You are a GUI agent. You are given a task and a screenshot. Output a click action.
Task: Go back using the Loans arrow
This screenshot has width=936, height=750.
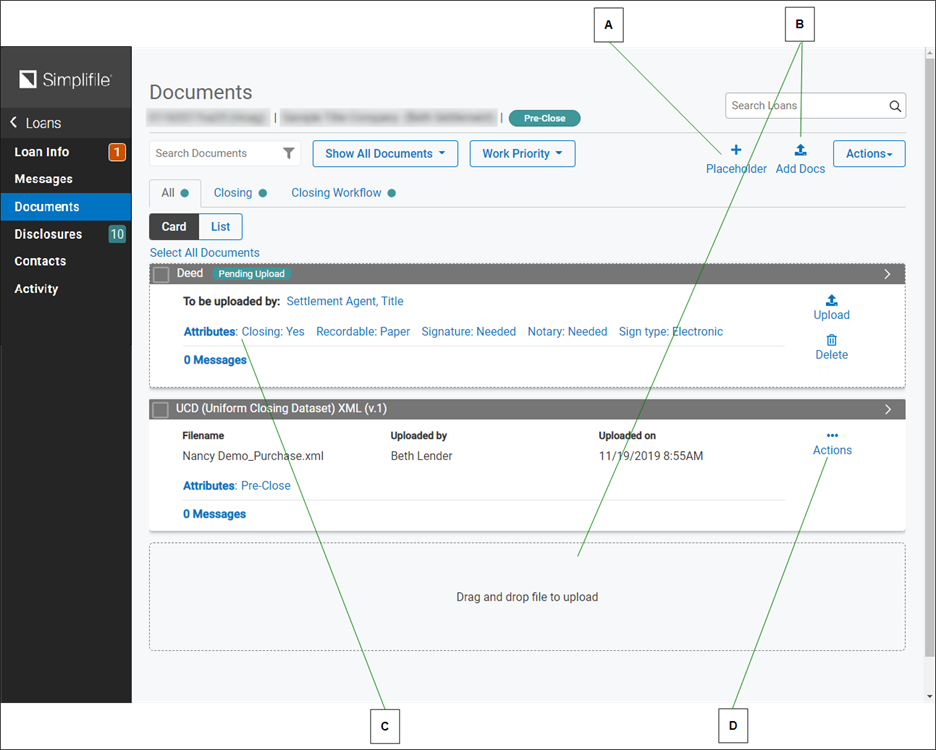point(14,122)
